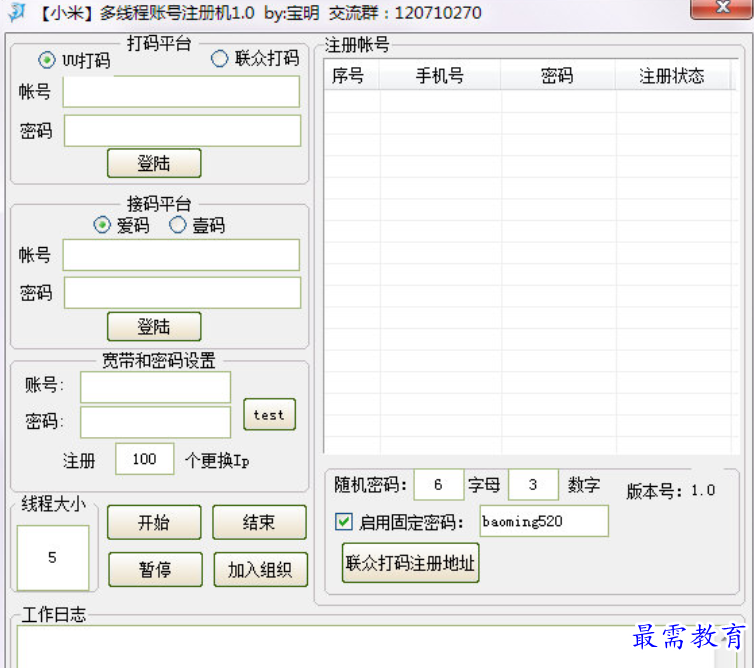Click the 密码 column header in table
Viewport: 754px width, 668px height.
pos(557,76)
